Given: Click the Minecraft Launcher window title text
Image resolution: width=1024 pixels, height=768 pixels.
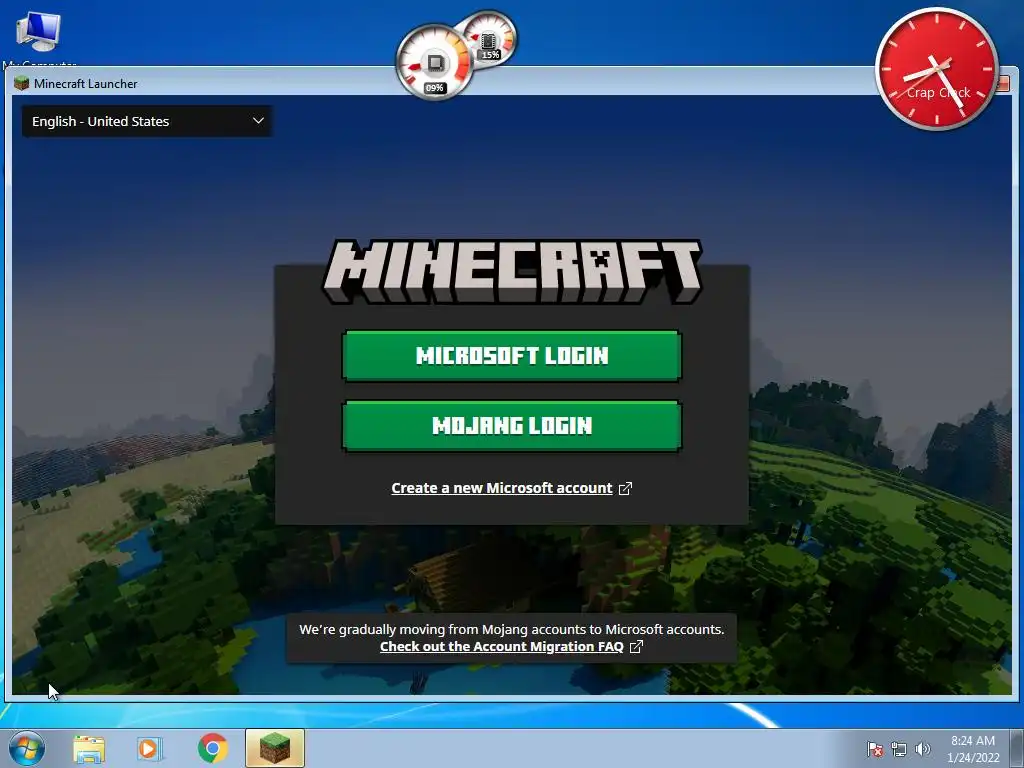Looking at the screenshot, I should pos(86,84).
